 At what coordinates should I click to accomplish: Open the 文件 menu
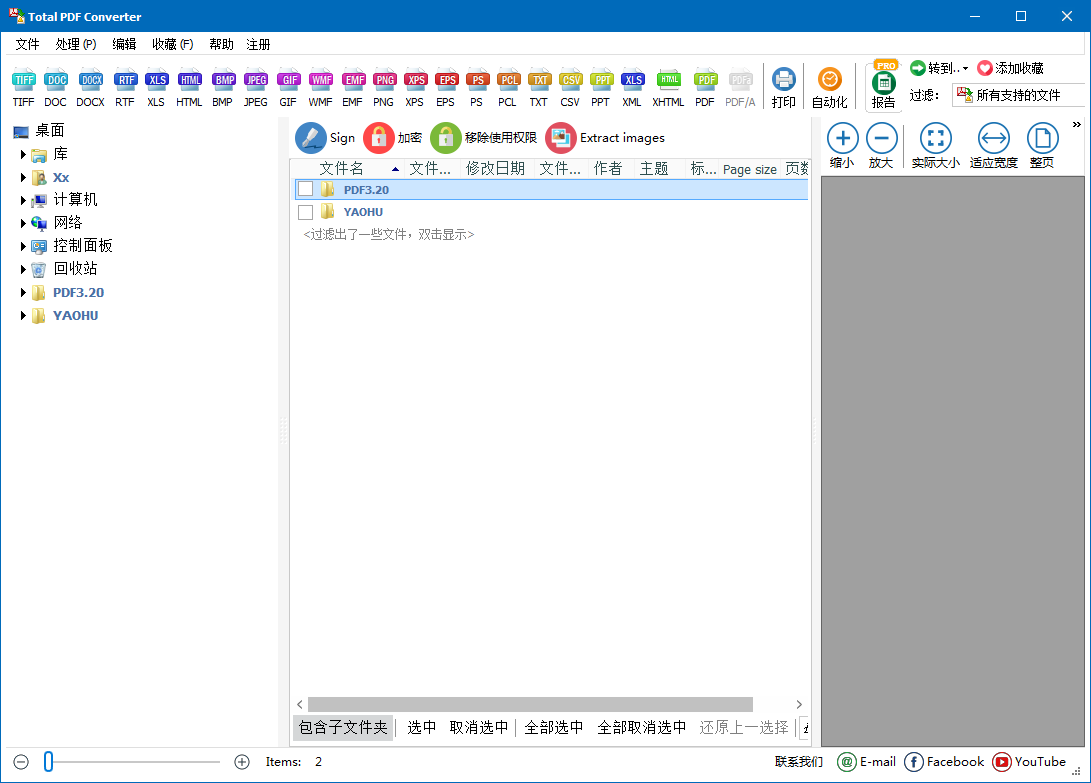click(x=27, y=44)
